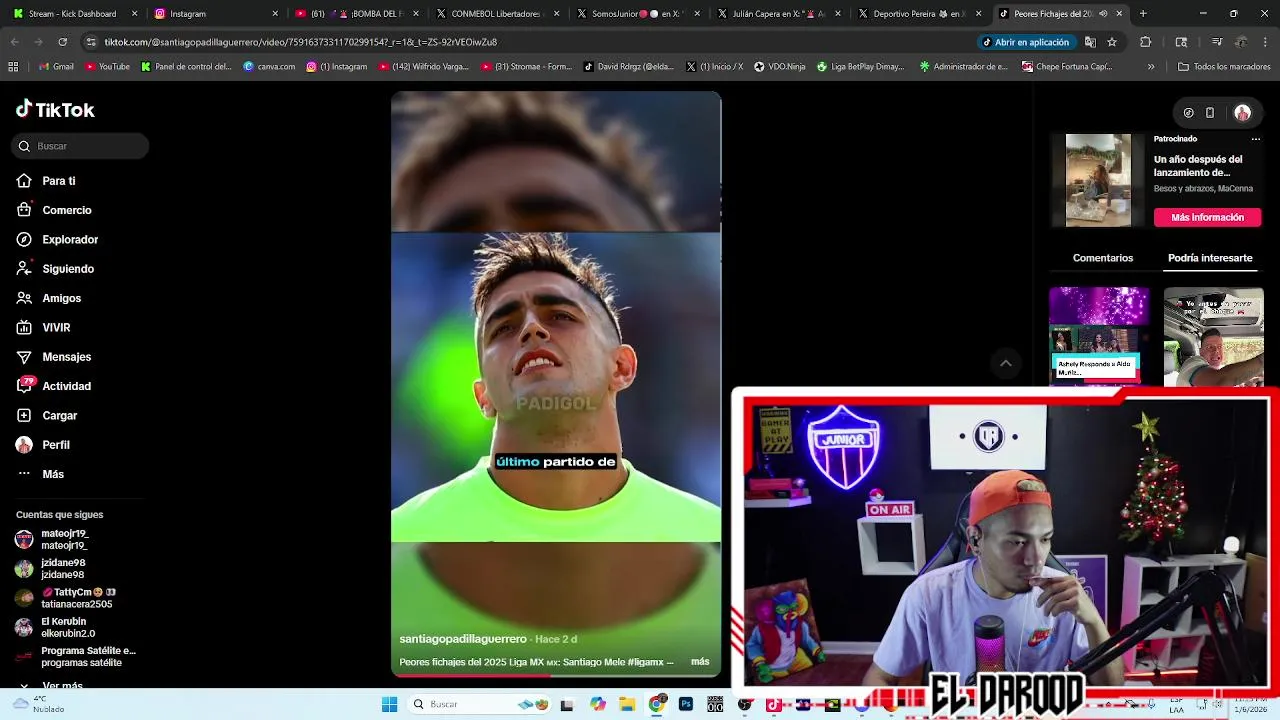The image size is (1280, 720).
Task: Open the Chrome apps grid icon
Action: point(13,67)
